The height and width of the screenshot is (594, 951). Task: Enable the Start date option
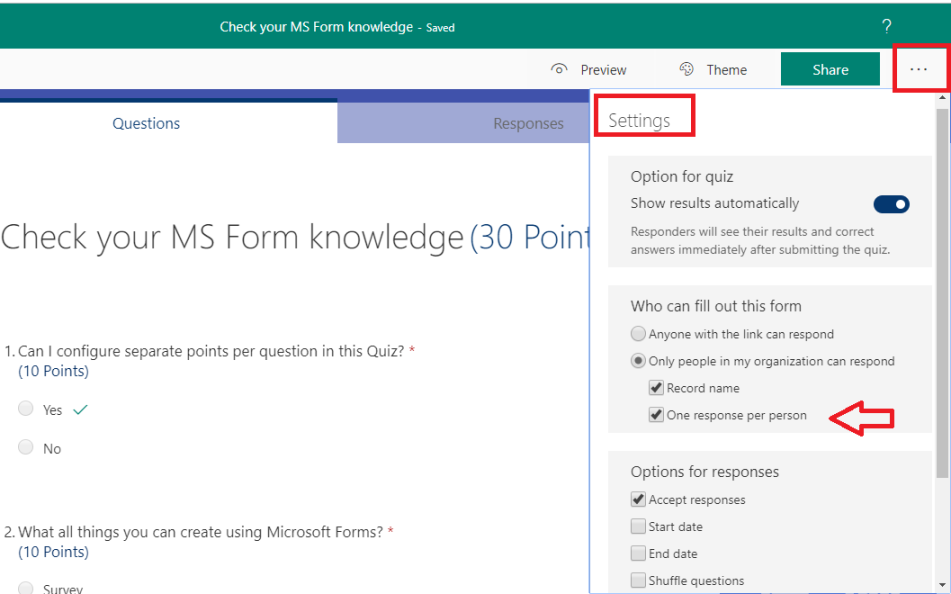pos(638,526)
